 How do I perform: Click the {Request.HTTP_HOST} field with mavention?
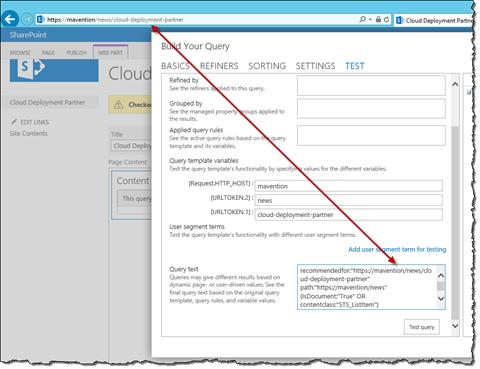coord(349,186)
